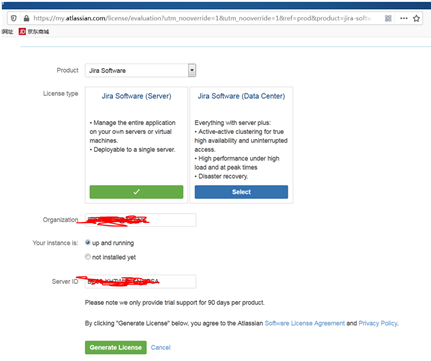Open the QR code icon in address bar

pos(388,18)
